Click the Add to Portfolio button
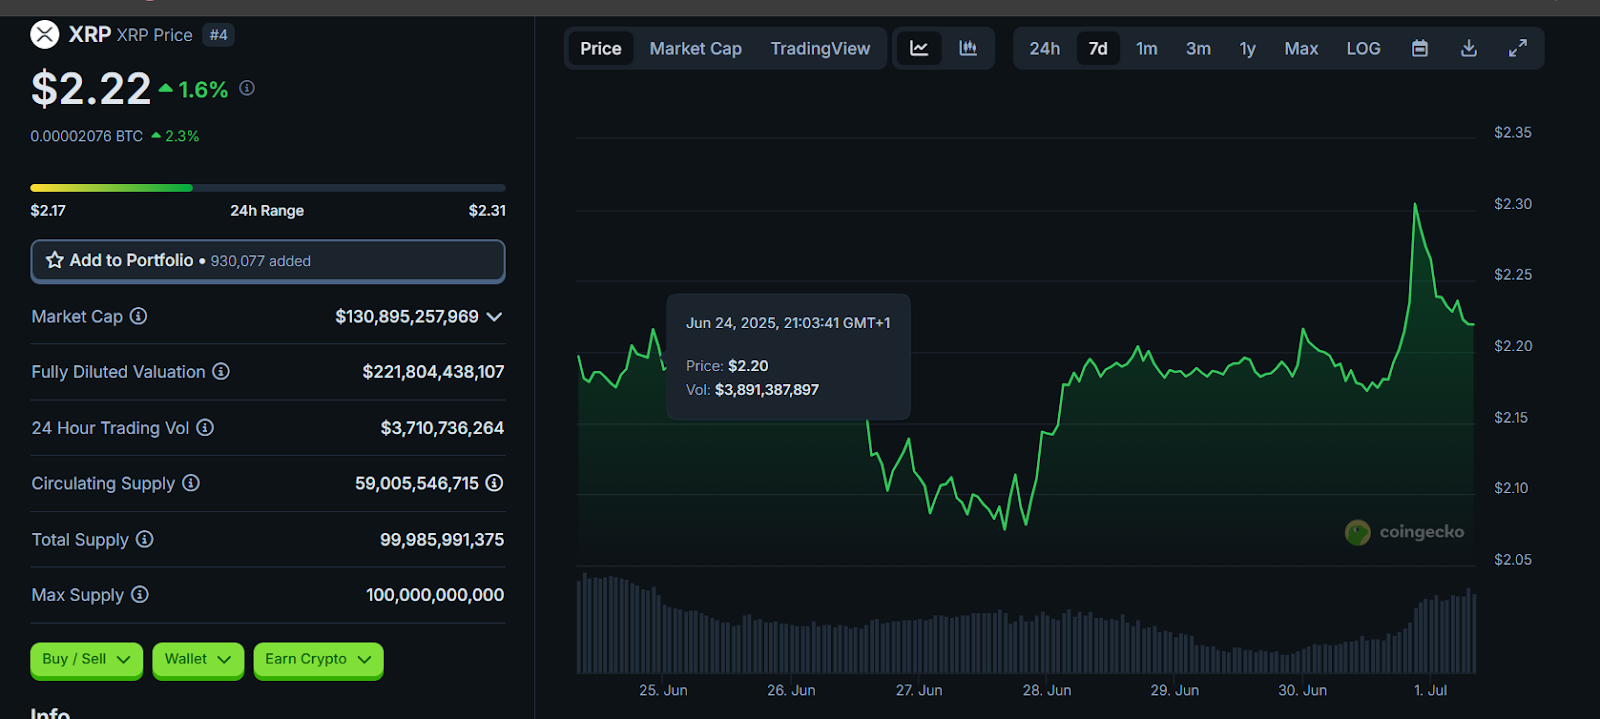 tap(268, 260)
